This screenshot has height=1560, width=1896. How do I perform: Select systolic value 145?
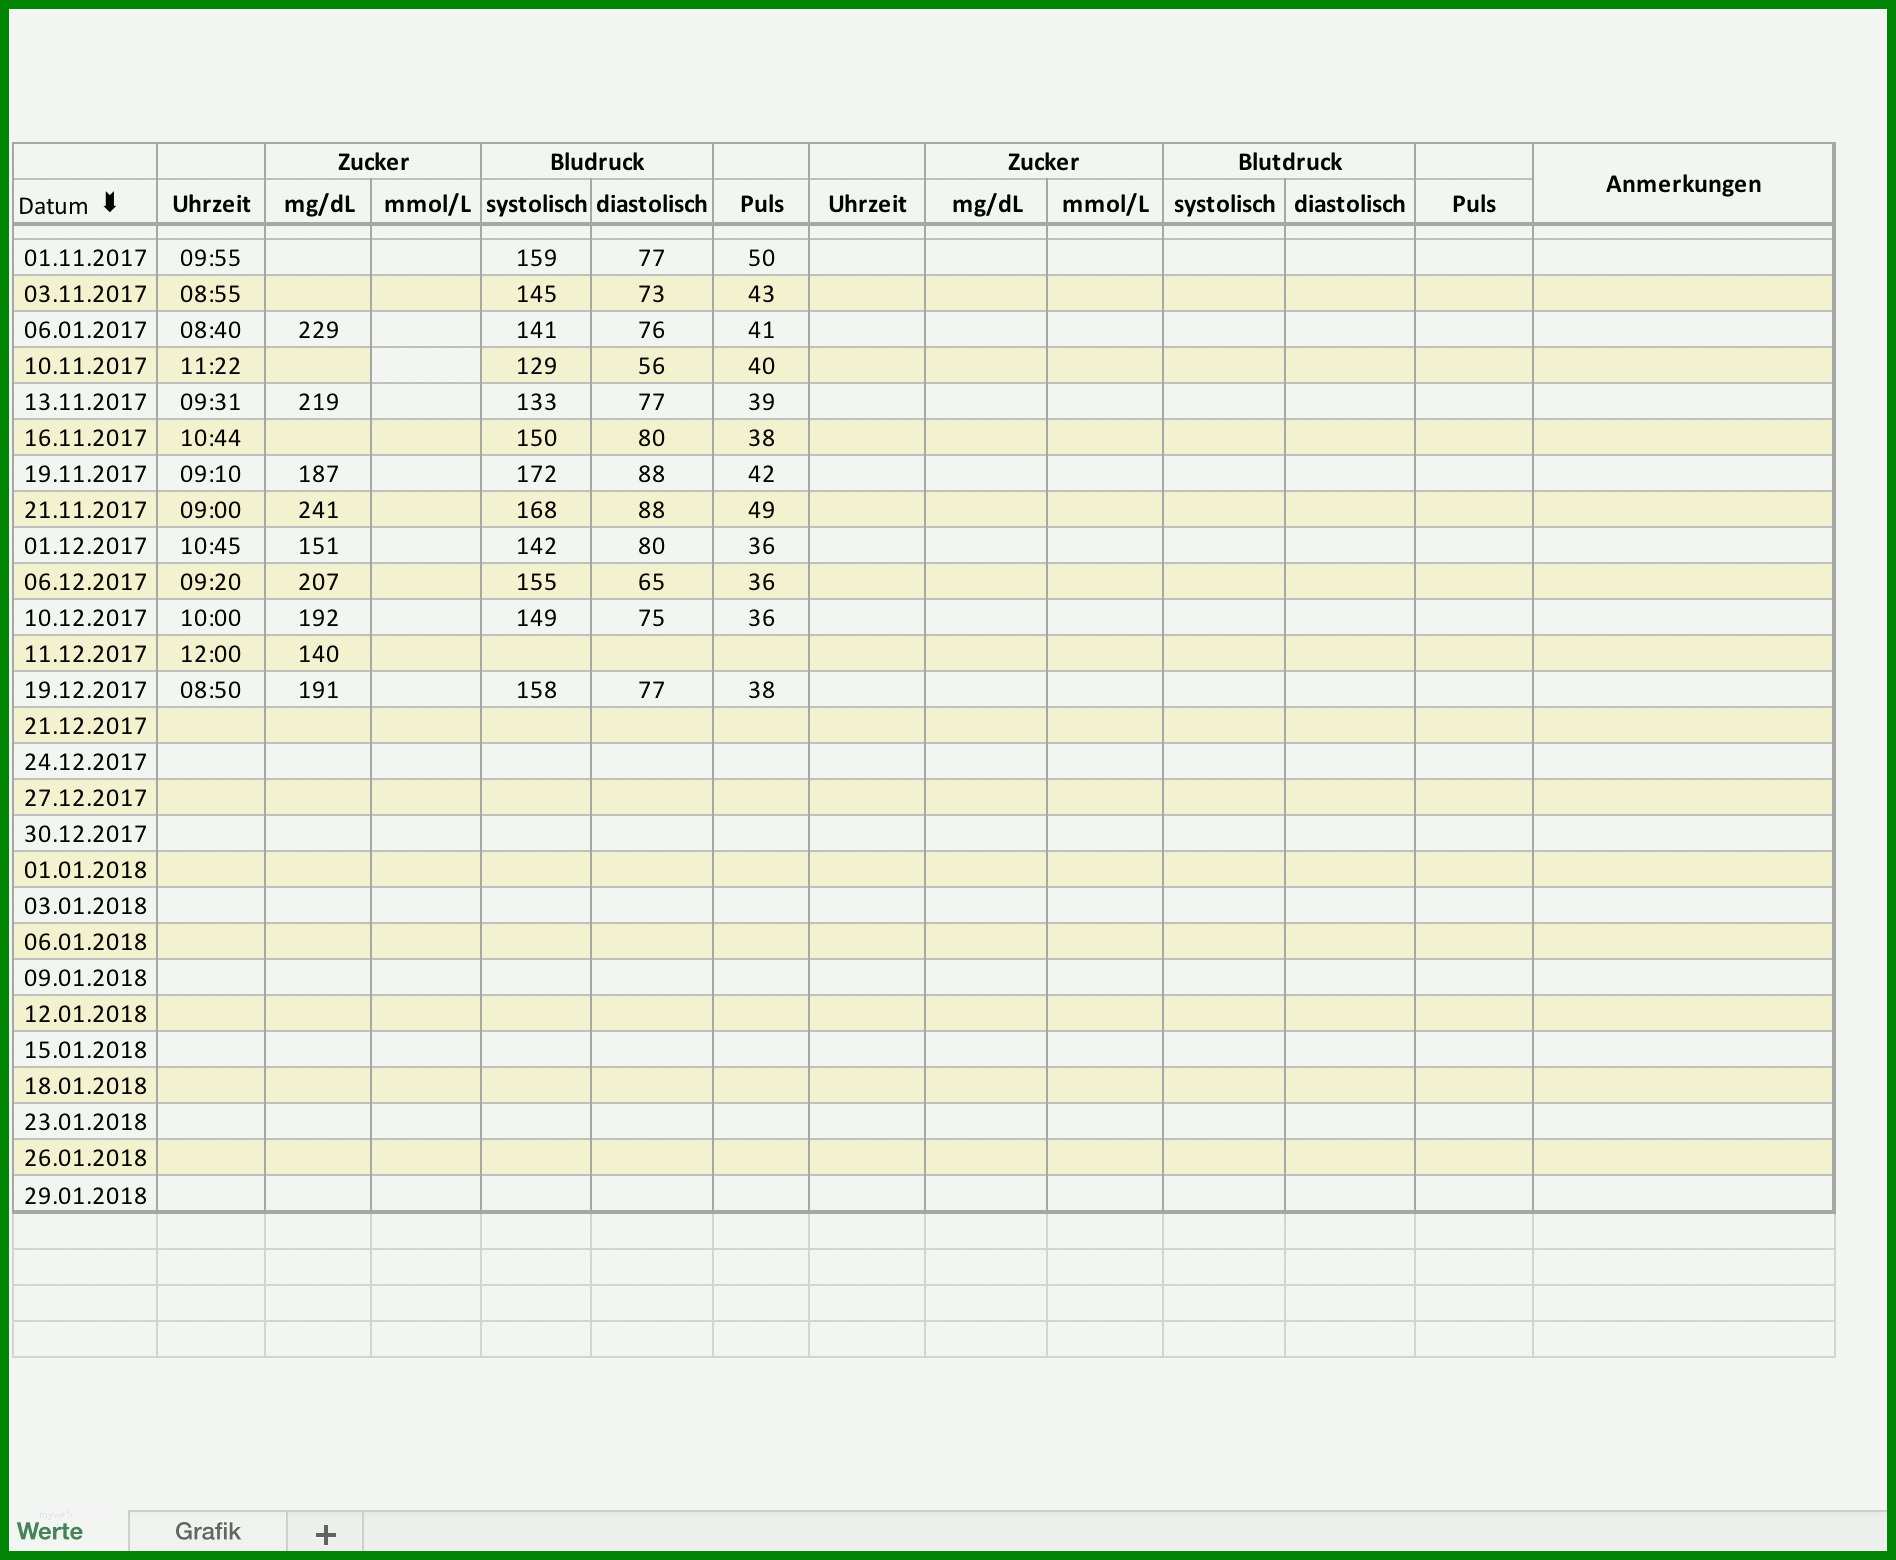(x=536, y=294)
